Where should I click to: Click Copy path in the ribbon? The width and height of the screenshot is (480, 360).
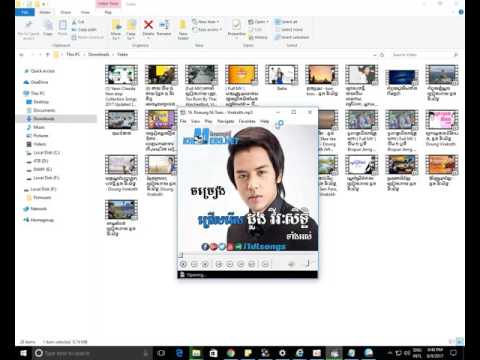[84, 30]
